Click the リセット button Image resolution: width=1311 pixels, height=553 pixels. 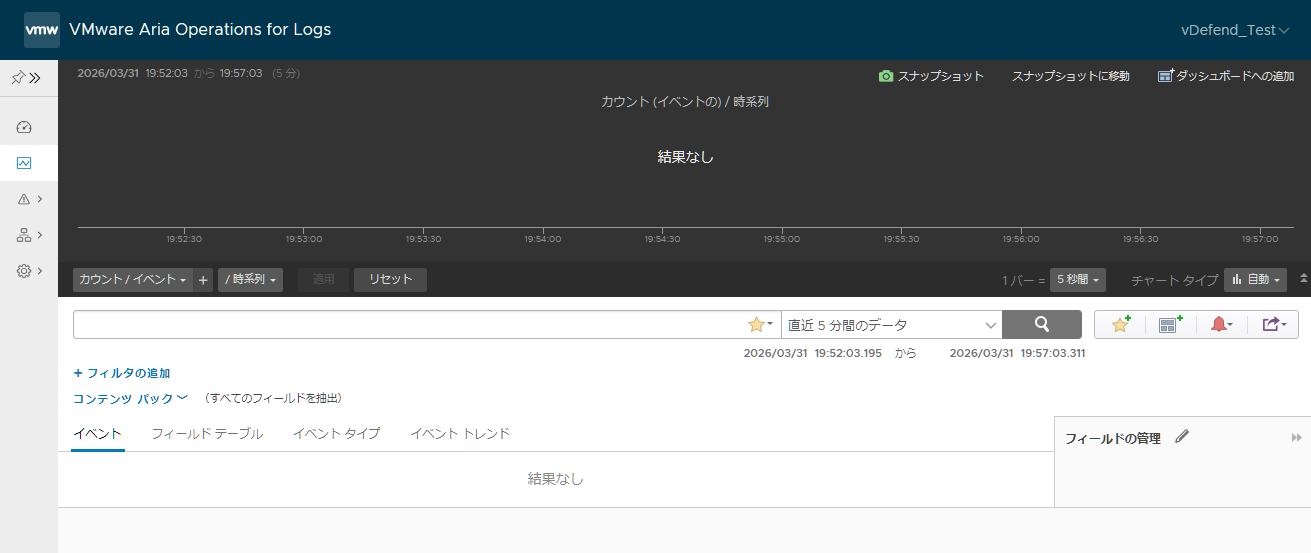tap(390, 280)
